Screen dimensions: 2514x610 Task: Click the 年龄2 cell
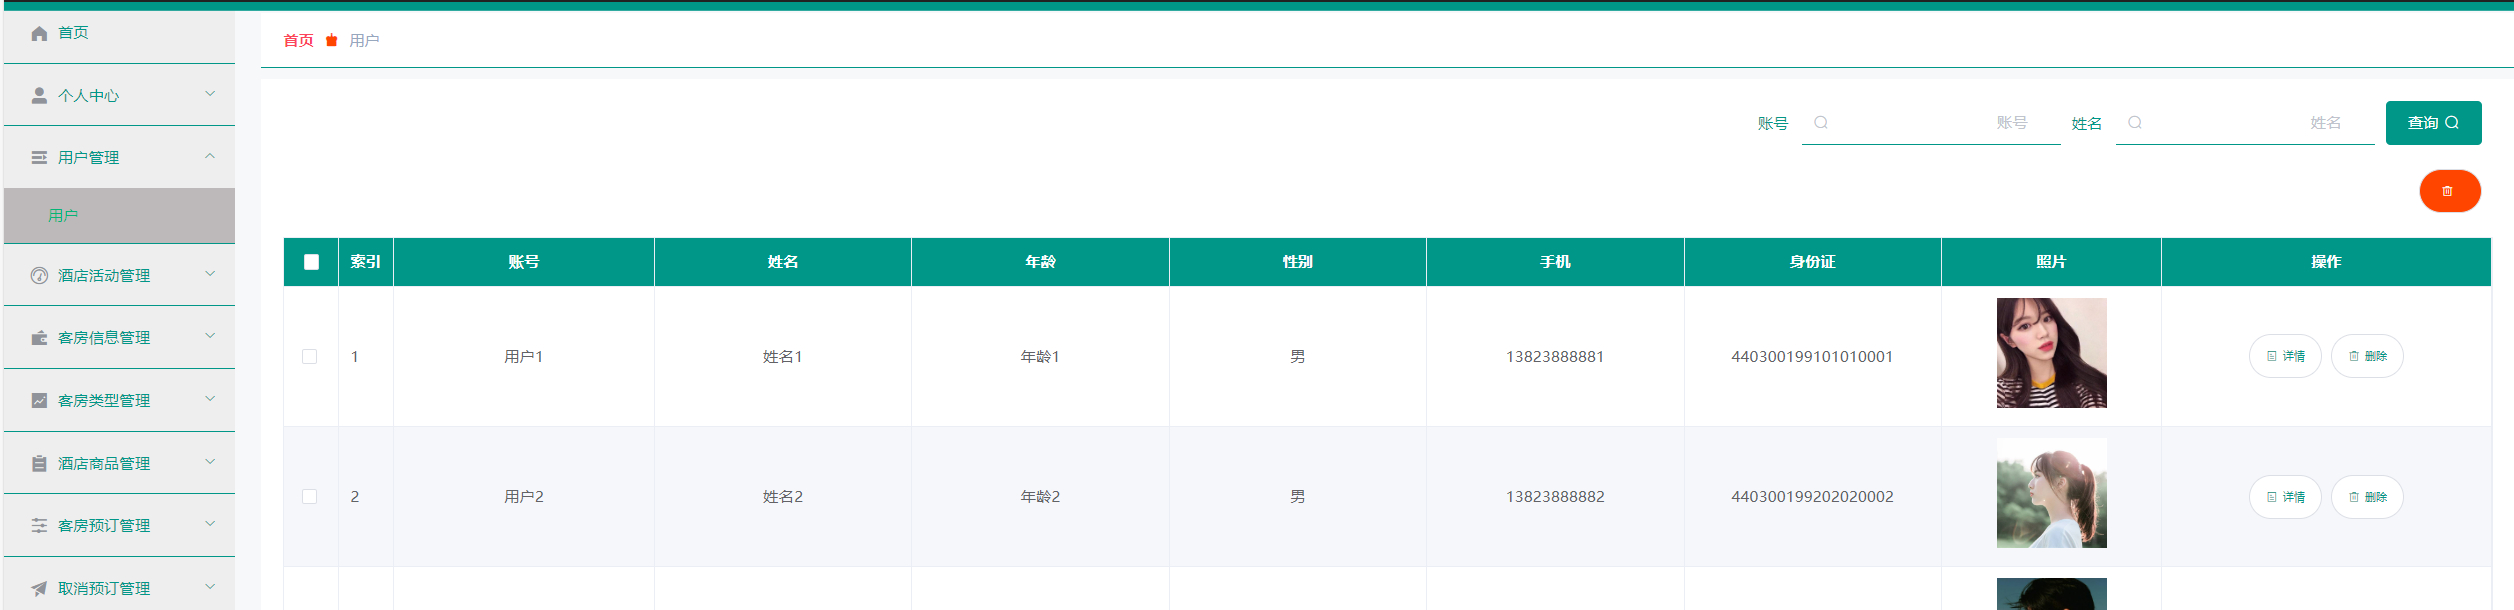(x=1040, y=497)
